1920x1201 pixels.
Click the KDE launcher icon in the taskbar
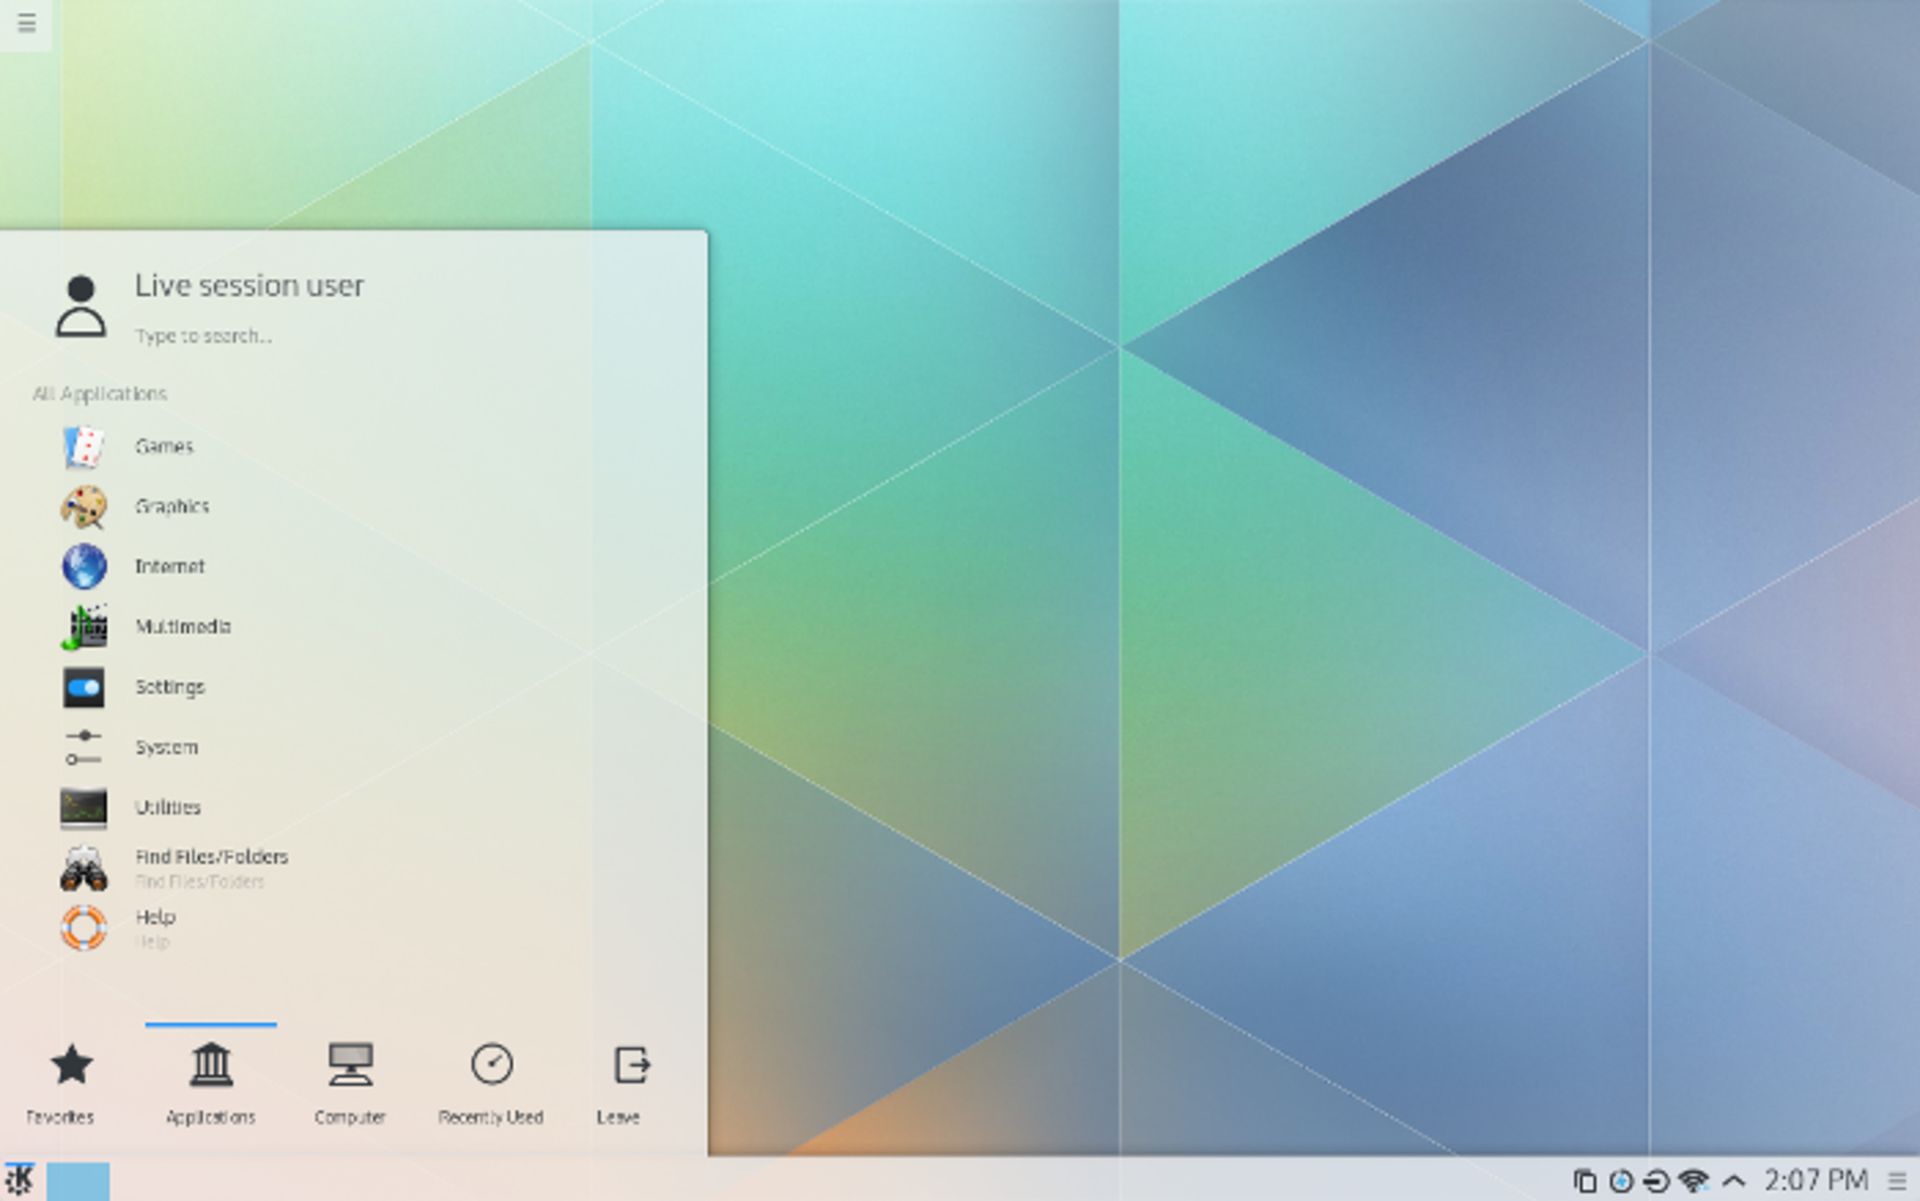[x=21, y=1178]
